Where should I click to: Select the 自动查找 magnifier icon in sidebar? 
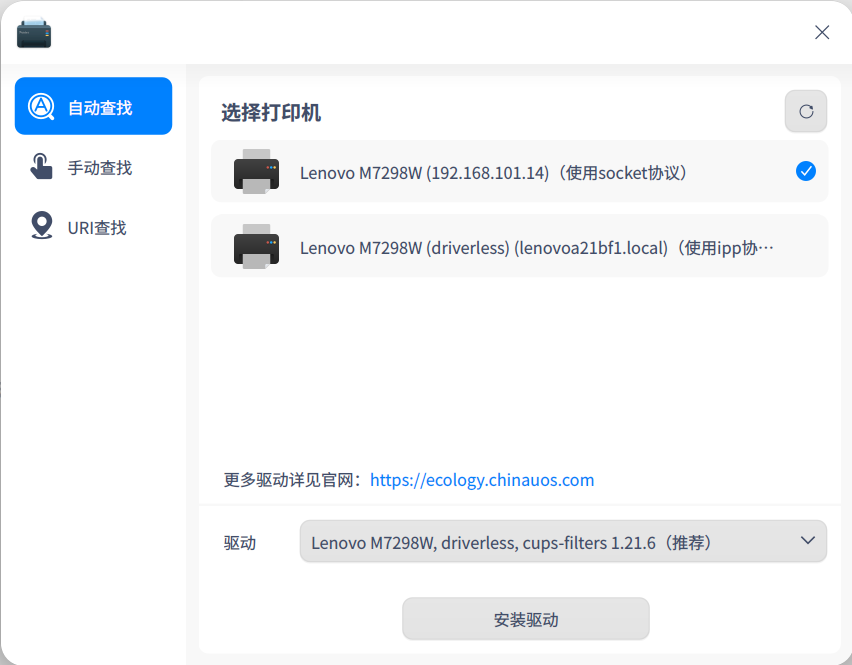(x=40, y=106)
